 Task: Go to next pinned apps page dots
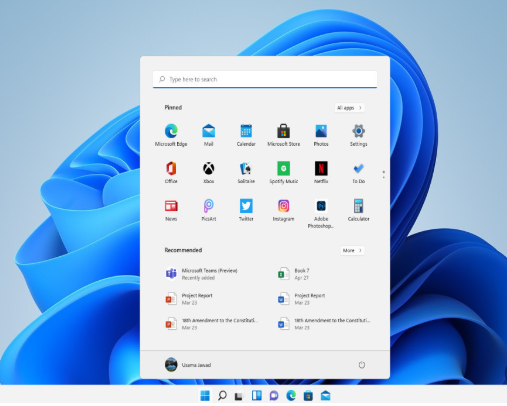[384, 174]
